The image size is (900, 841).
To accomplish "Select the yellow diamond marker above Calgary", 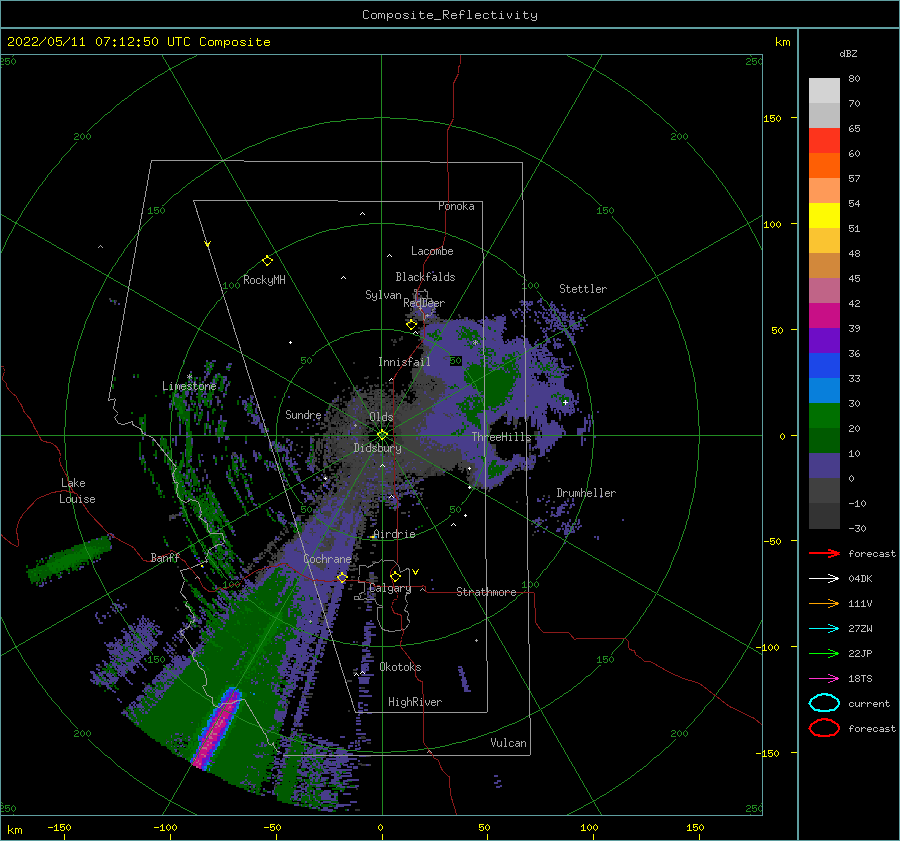I will (395, 576).
